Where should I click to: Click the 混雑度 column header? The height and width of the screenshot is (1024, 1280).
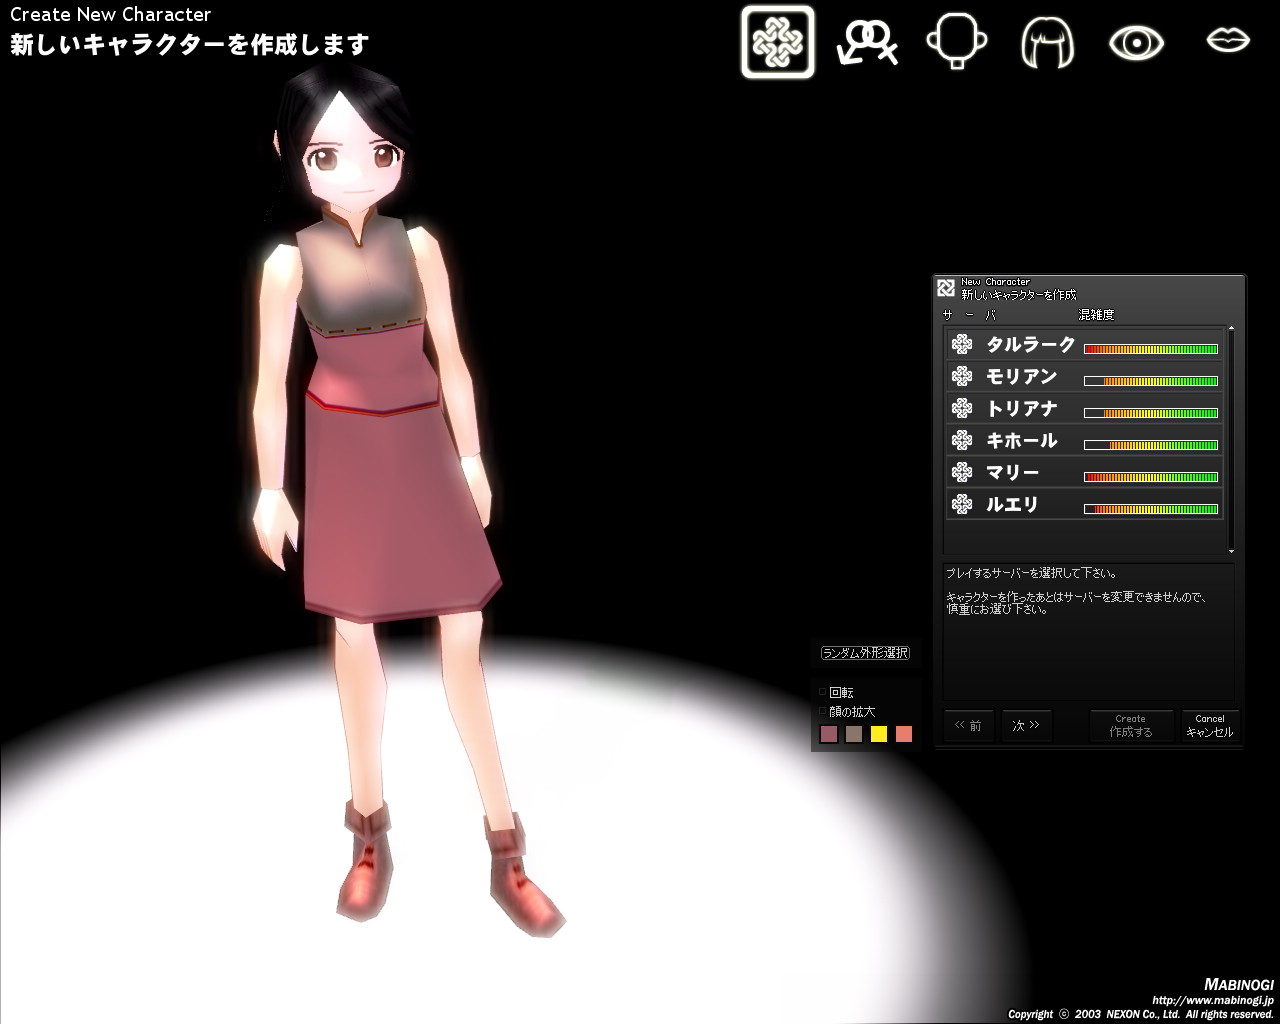click(1096, 315)
